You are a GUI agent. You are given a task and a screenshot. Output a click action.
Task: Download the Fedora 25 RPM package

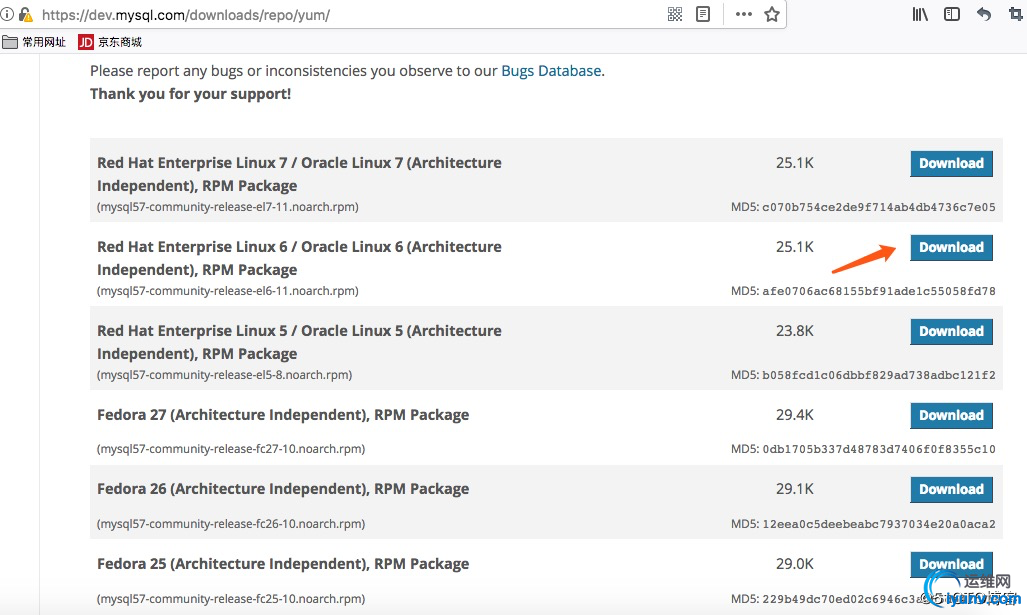click(951, 564)
